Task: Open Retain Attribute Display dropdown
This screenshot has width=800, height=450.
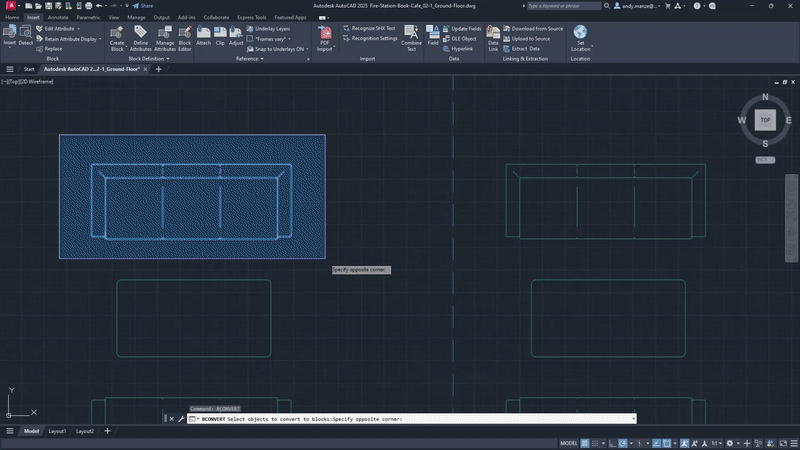Action: point(100,39)
